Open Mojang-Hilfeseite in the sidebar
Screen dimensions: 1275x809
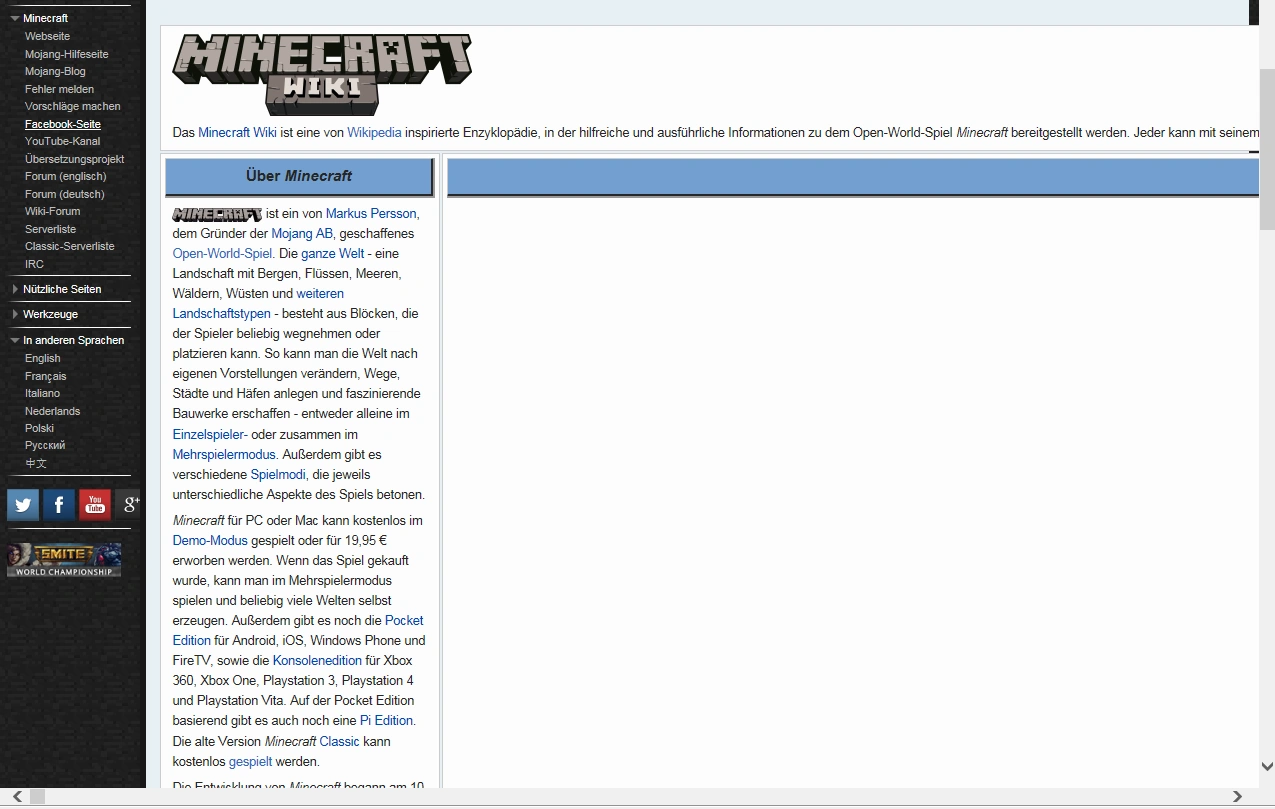click(x=67, y=54)
